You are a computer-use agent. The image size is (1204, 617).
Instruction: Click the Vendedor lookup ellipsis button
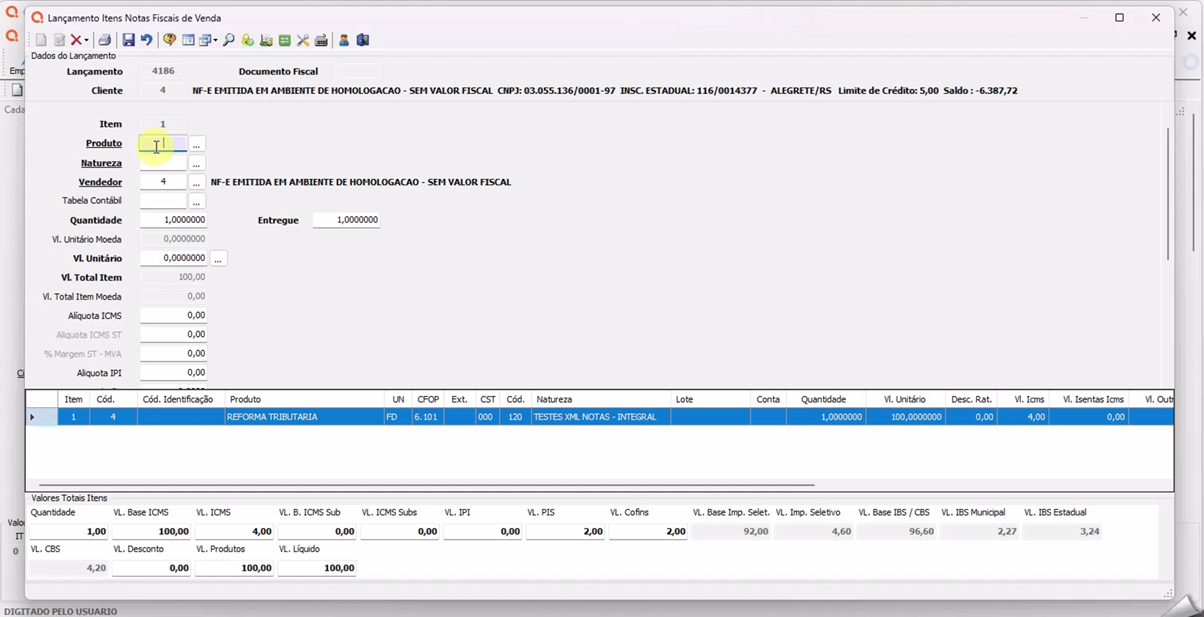197,183
